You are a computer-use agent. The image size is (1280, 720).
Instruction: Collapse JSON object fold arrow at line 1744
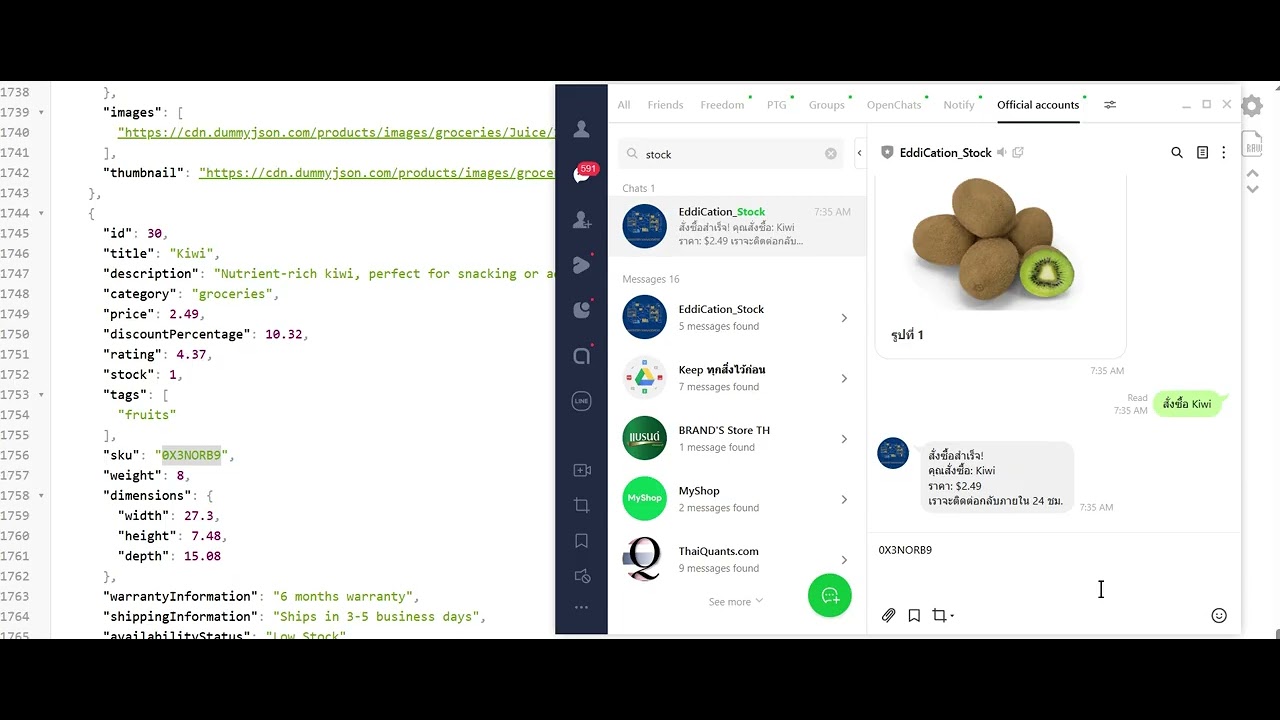coord(41,213)
